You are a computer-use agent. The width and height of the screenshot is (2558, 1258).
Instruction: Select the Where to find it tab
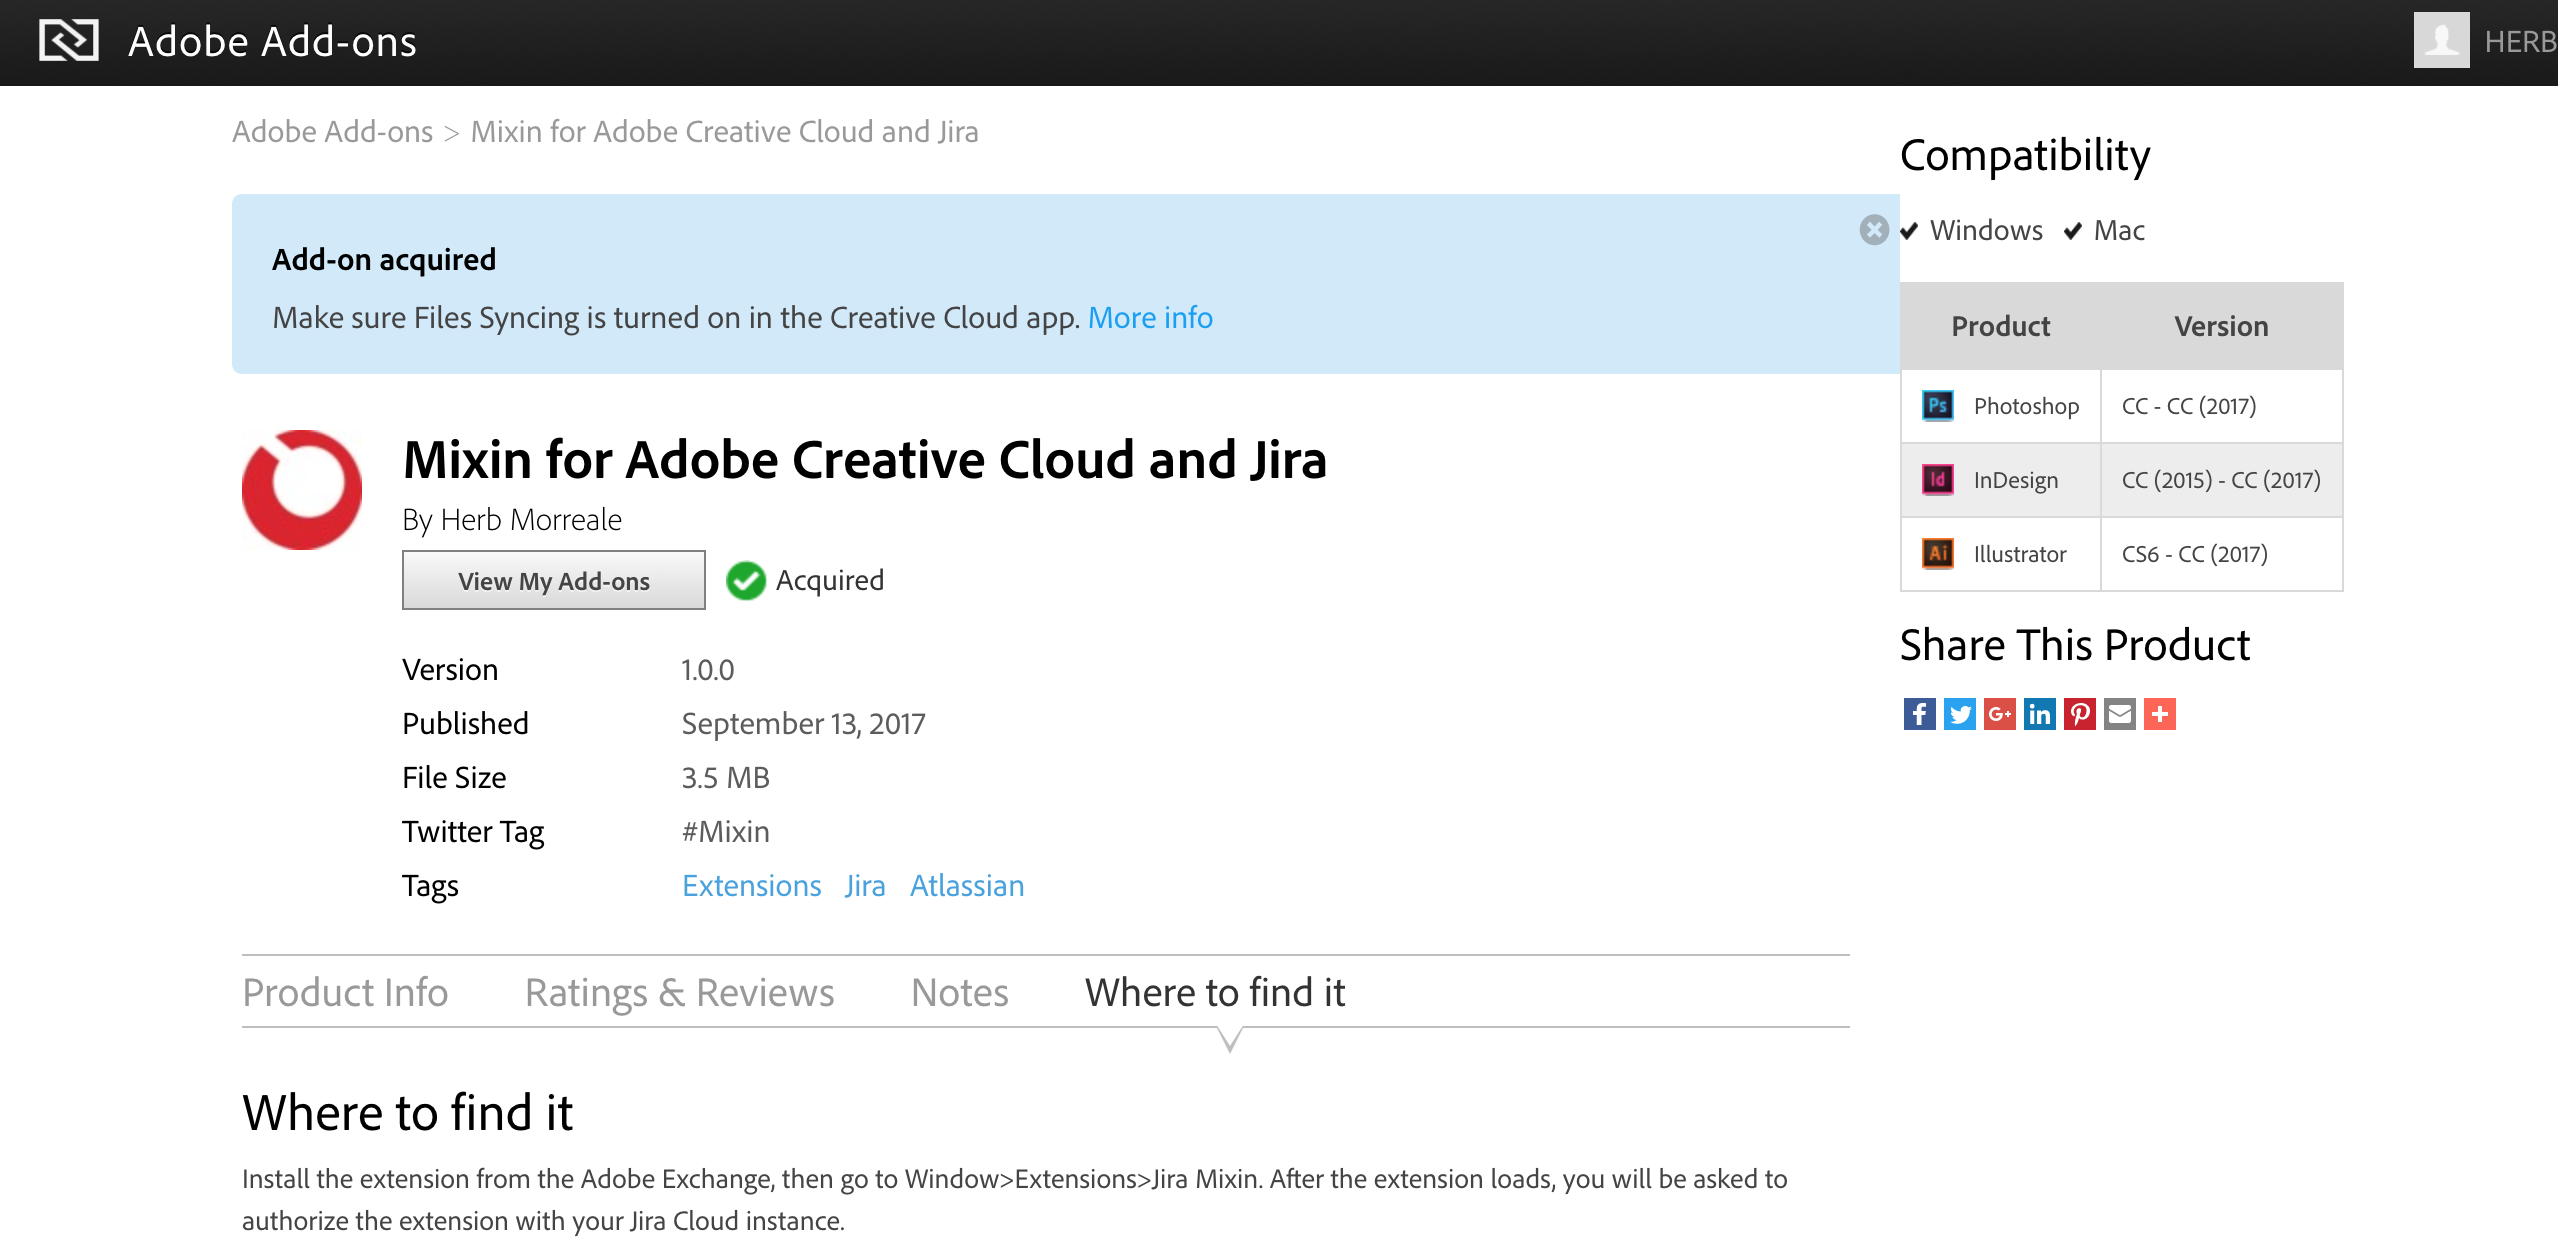[x=1215, y=993]
